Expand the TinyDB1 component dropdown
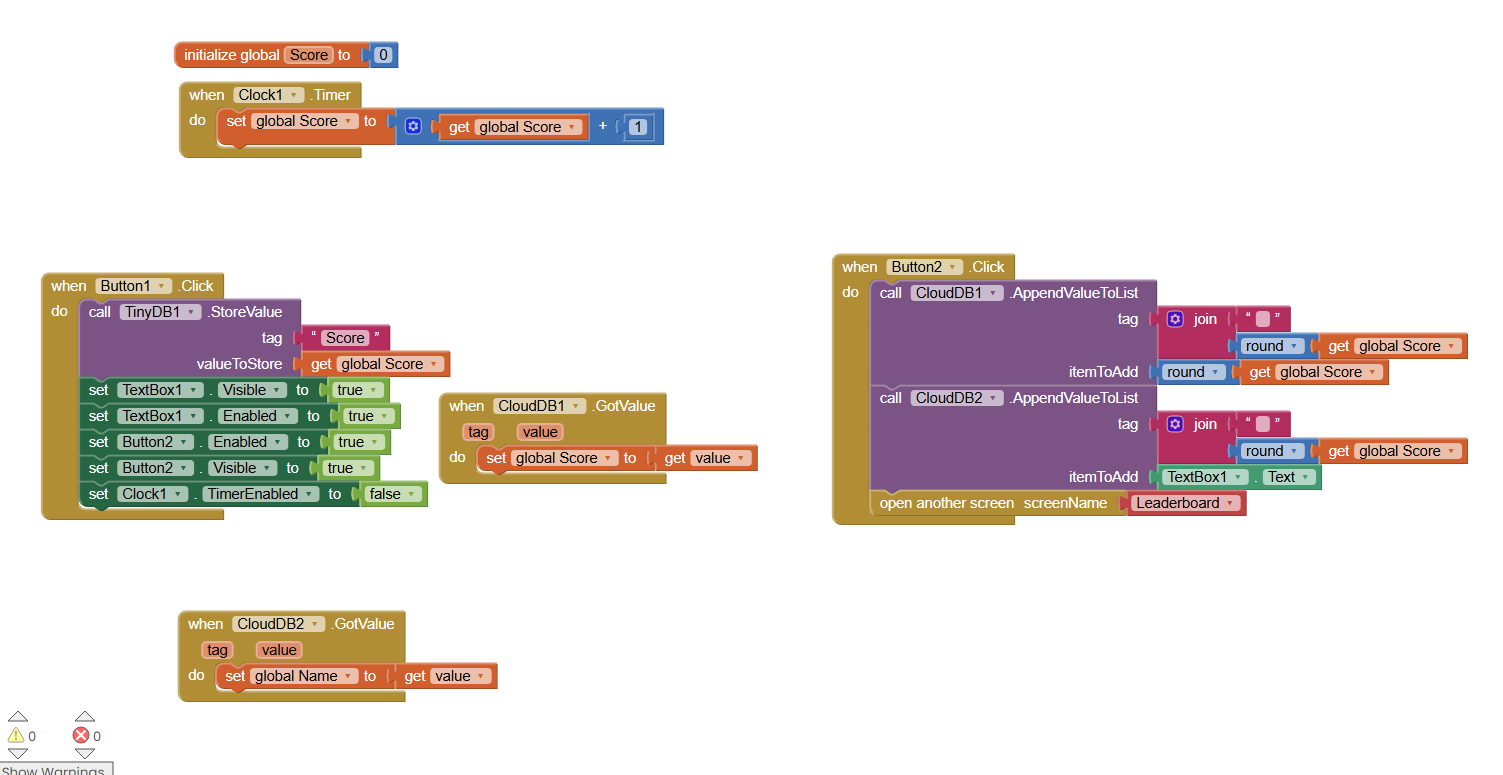The width and height of the screenshot is (1503, 775). (x=160, y=312)
